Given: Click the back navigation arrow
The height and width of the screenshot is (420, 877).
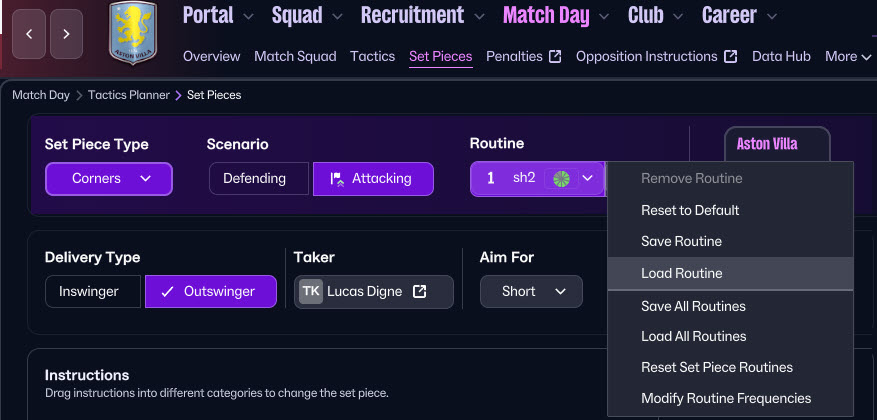Looking at the screenshot, I should pyautogui.click(x=29, y=34).
